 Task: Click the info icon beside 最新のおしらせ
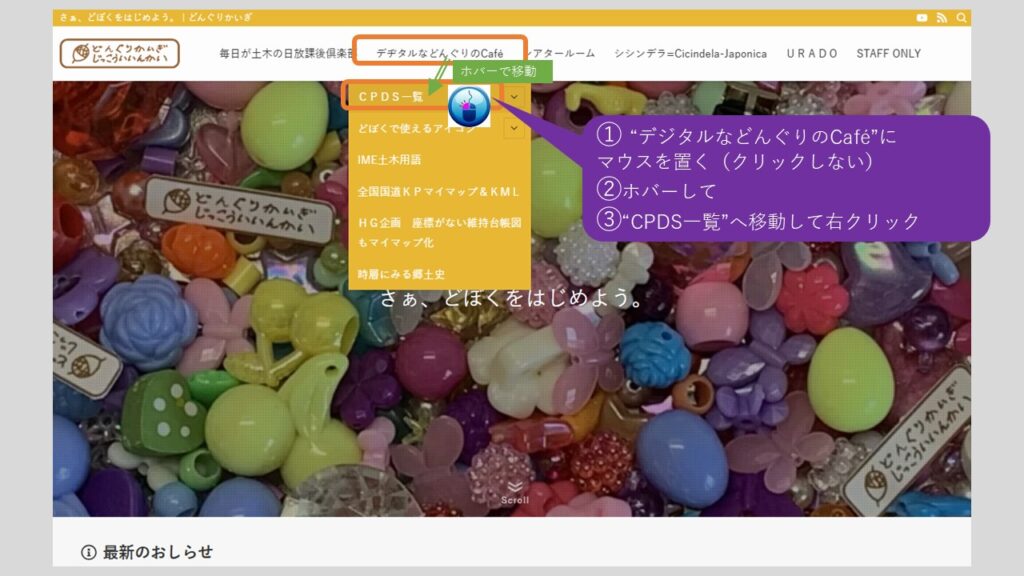pyautogui.click(x=88, y=552)
